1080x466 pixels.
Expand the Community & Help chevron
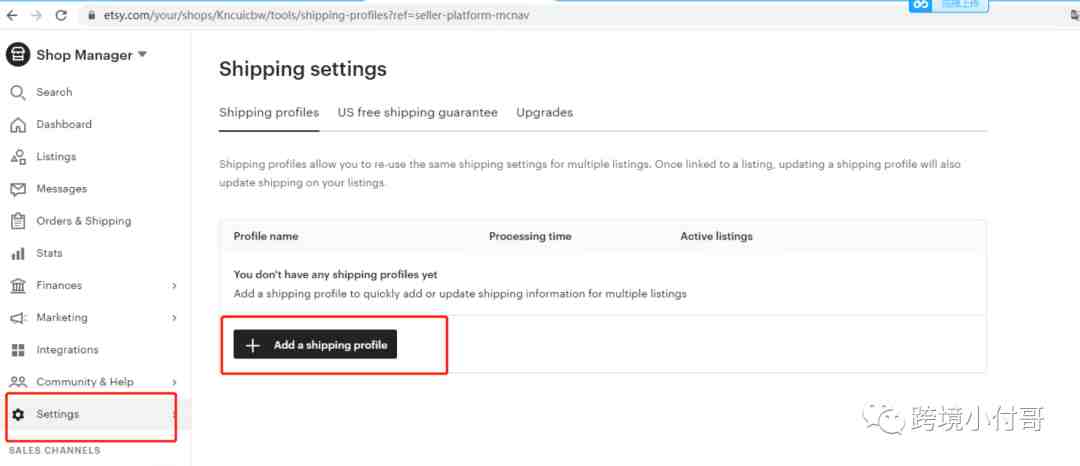pos(174,382)
